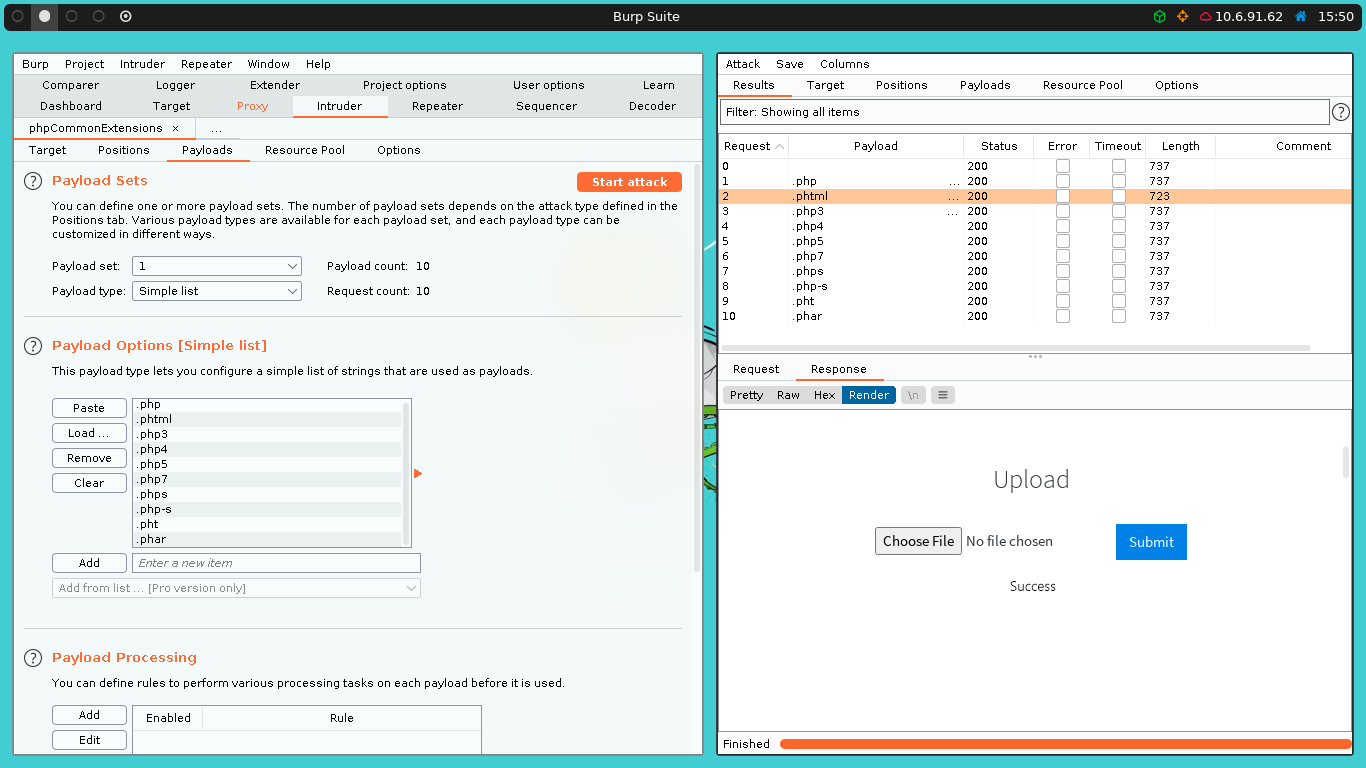This screenshot has width=1366, height=768.
Task: Click the green cube tray icon
Action: coord(1159,17)
